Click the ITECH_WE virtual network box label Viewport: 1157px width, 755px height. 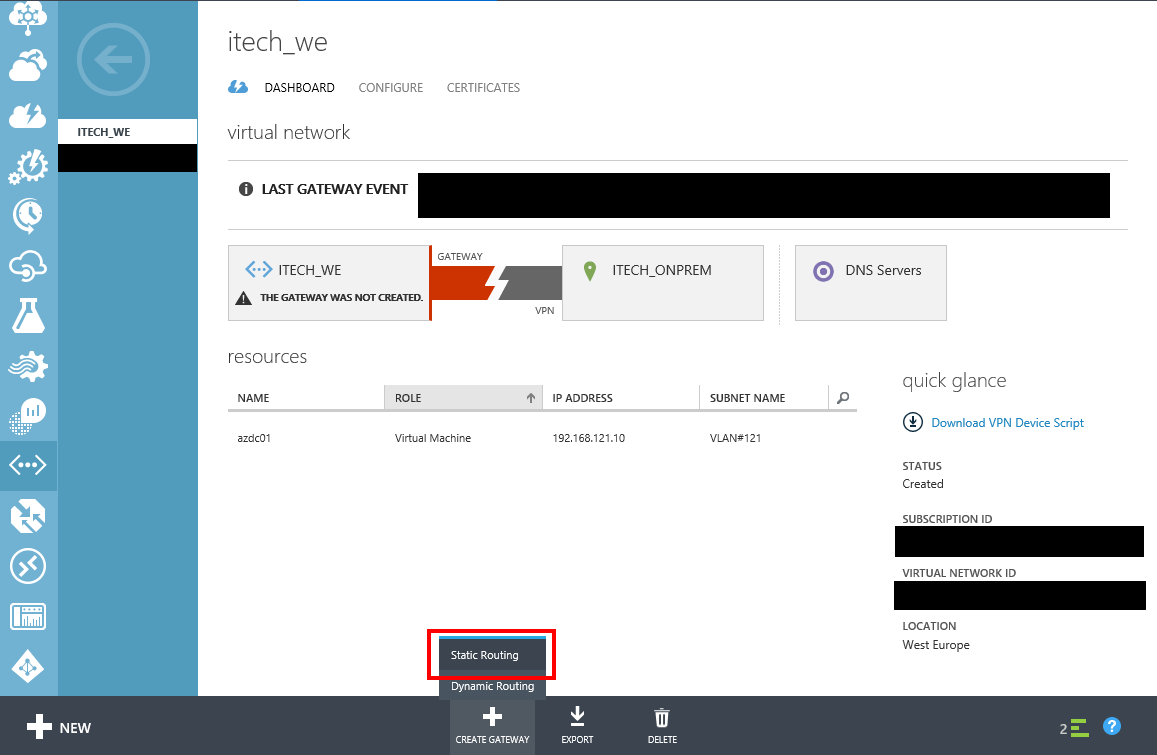310,270
